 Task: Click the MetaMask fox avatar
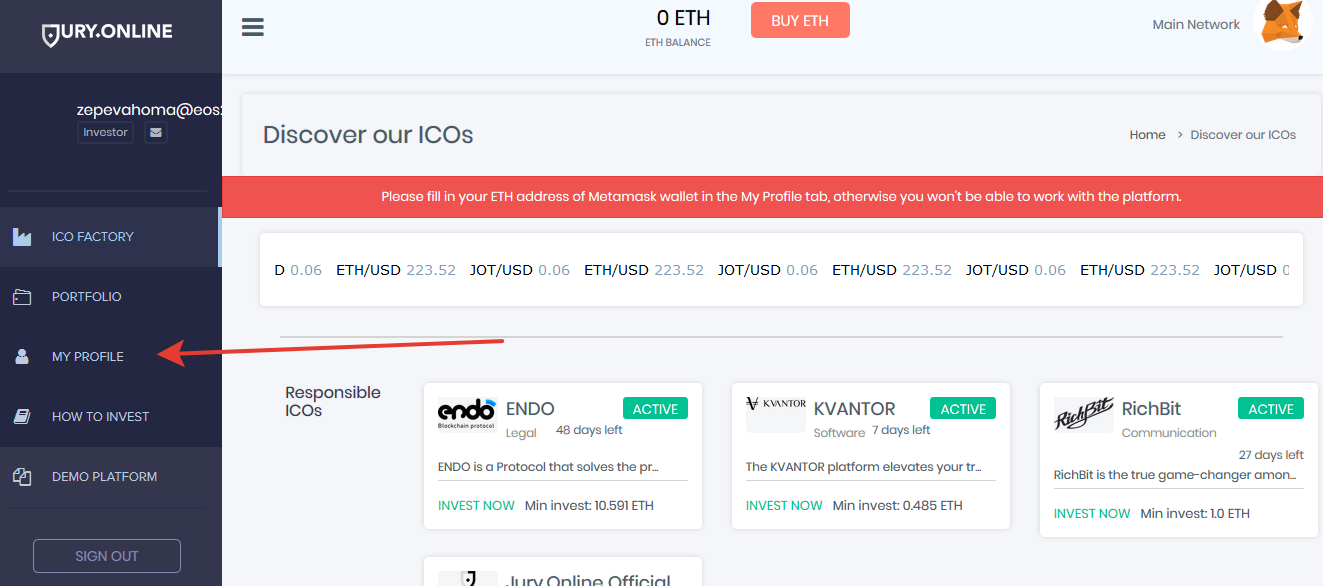1282,22
